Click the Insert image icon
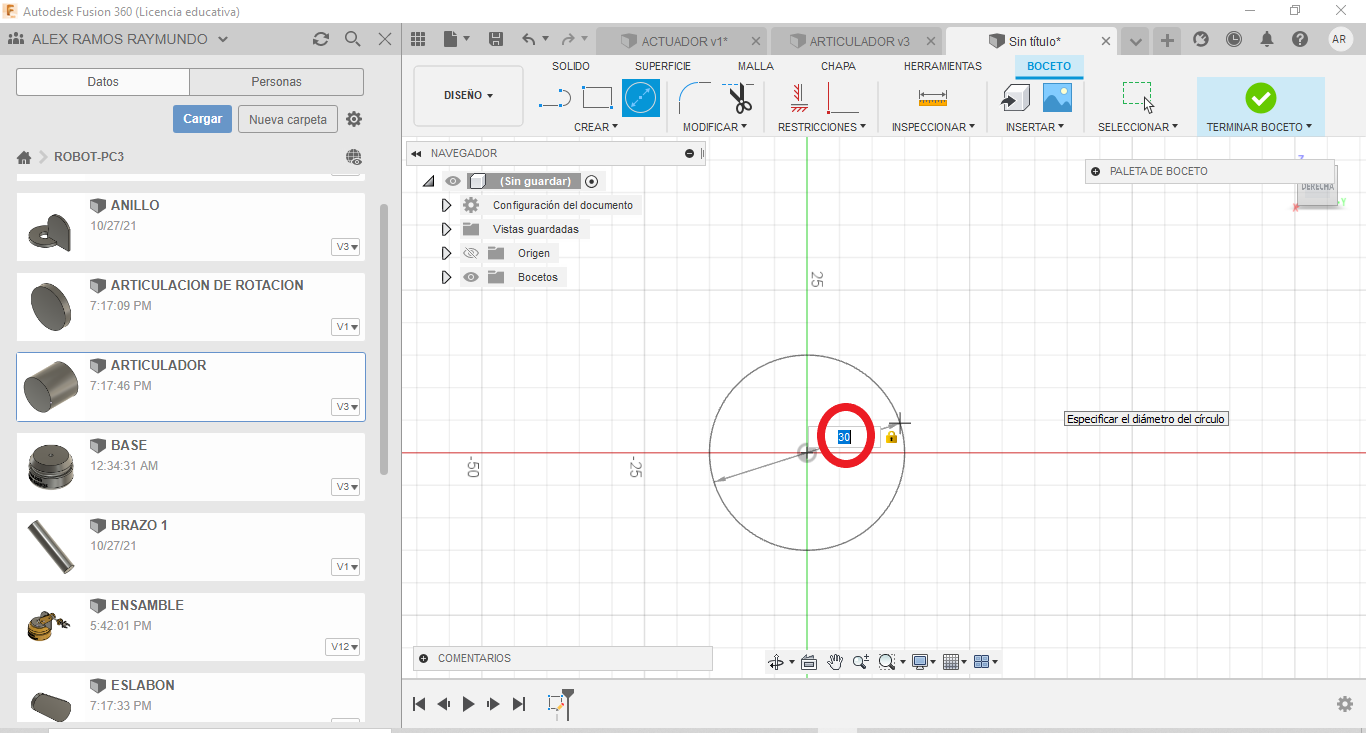Image resolution: width=1366 pixels, height=733 pixels. [x=1057, y=98]
